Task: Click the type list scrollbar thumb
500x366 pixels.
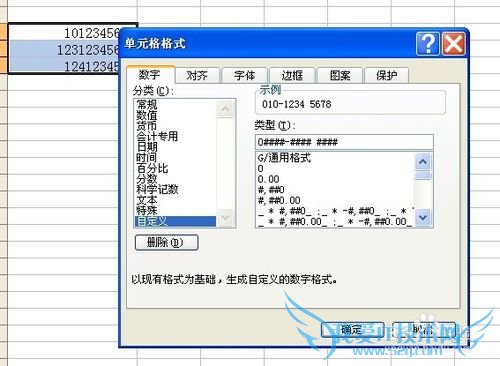Action: [423, 175]
